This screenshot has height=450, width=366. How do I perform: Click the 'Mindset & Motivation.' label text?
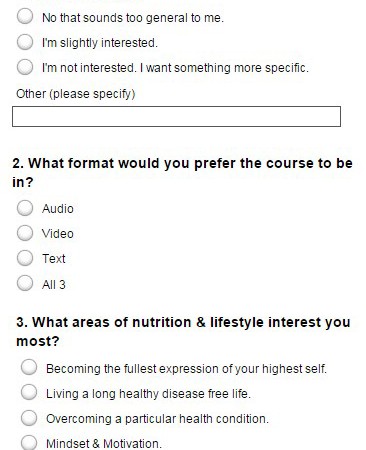[x=104, y=444]
